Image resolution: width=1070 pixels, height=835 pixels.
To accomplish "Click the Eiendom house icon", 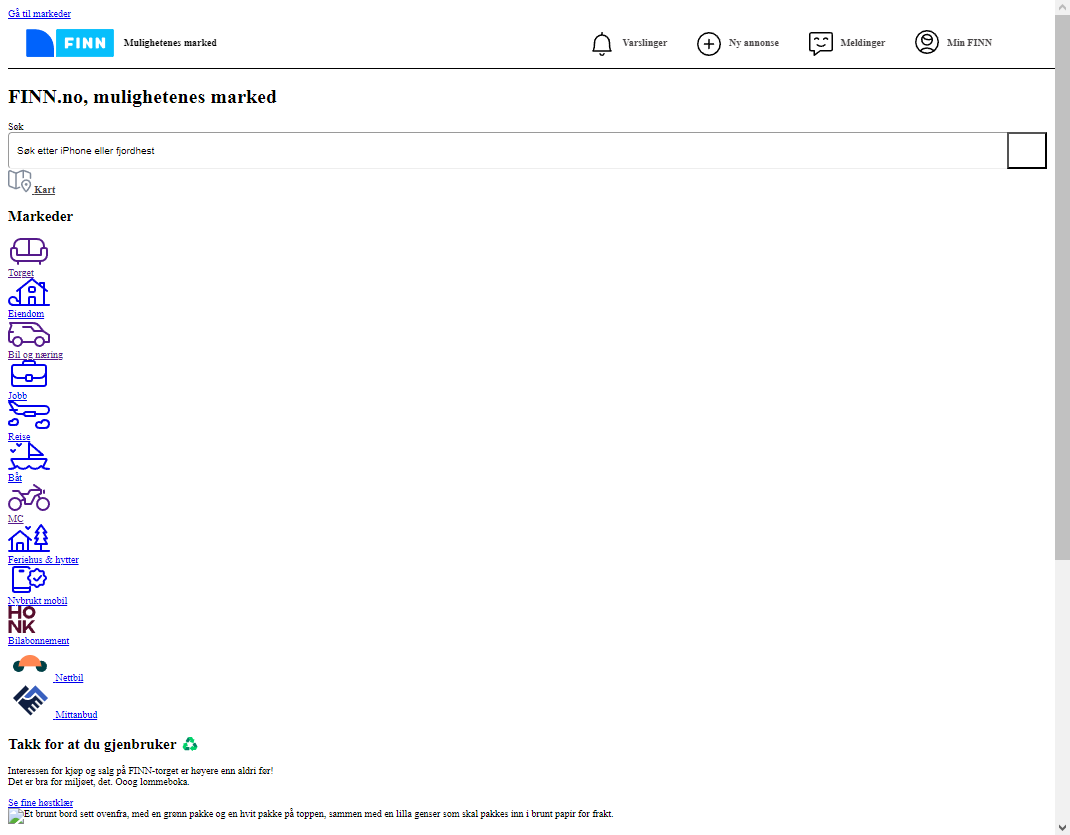I will click(29, 293).
